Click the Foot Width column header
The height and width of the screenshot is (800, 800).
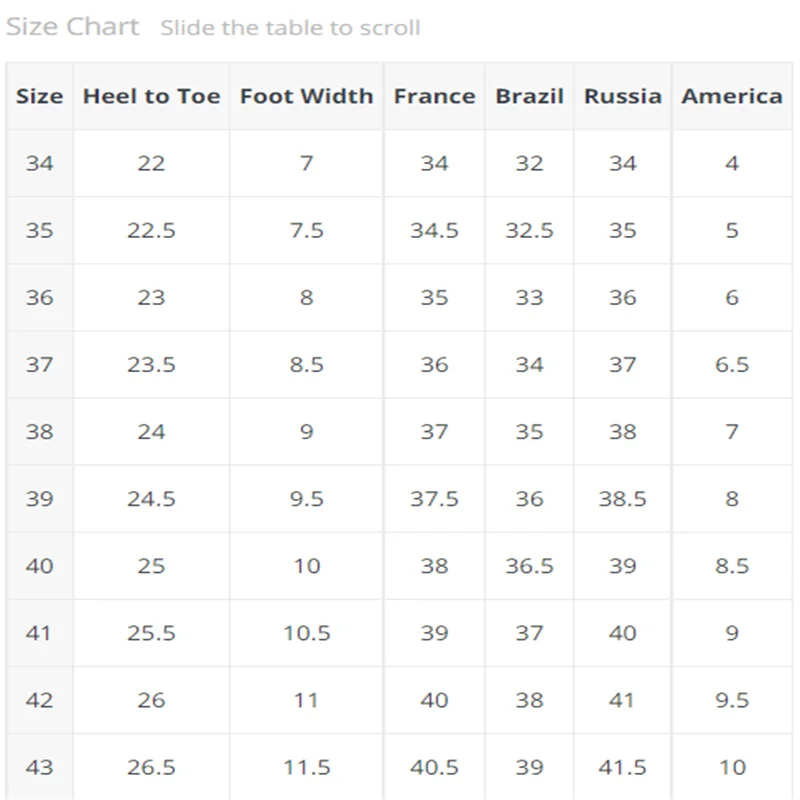click(x=306, y=96)
